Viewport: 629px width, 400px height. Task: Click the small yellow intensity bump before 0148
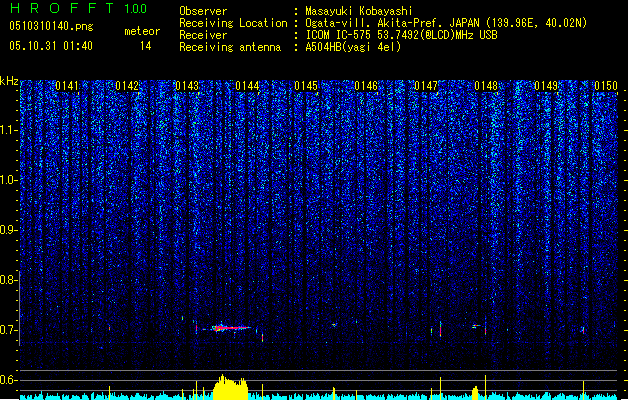[475, 393]
